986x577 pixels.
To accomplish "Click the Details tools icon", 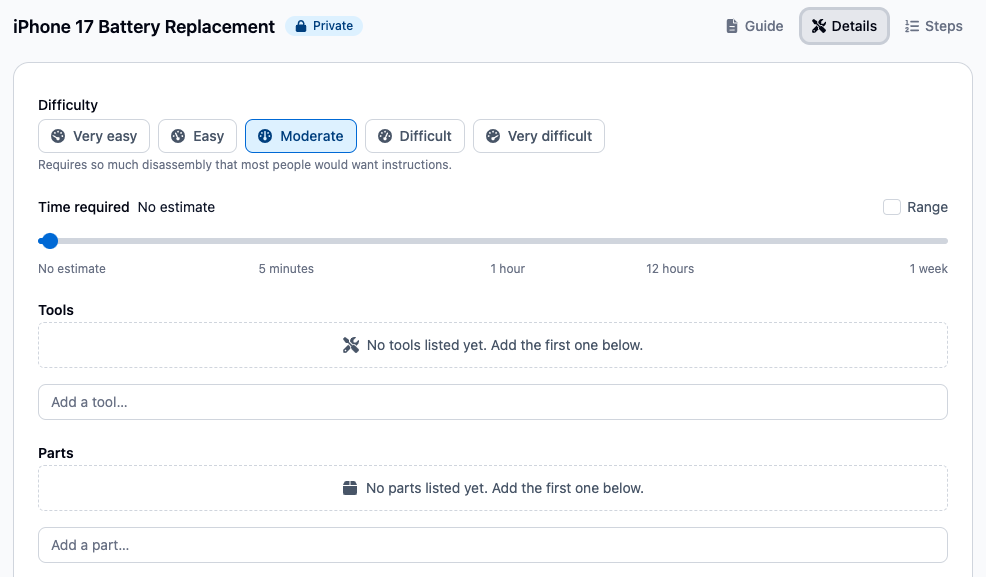I will click(x=818, y=26).
